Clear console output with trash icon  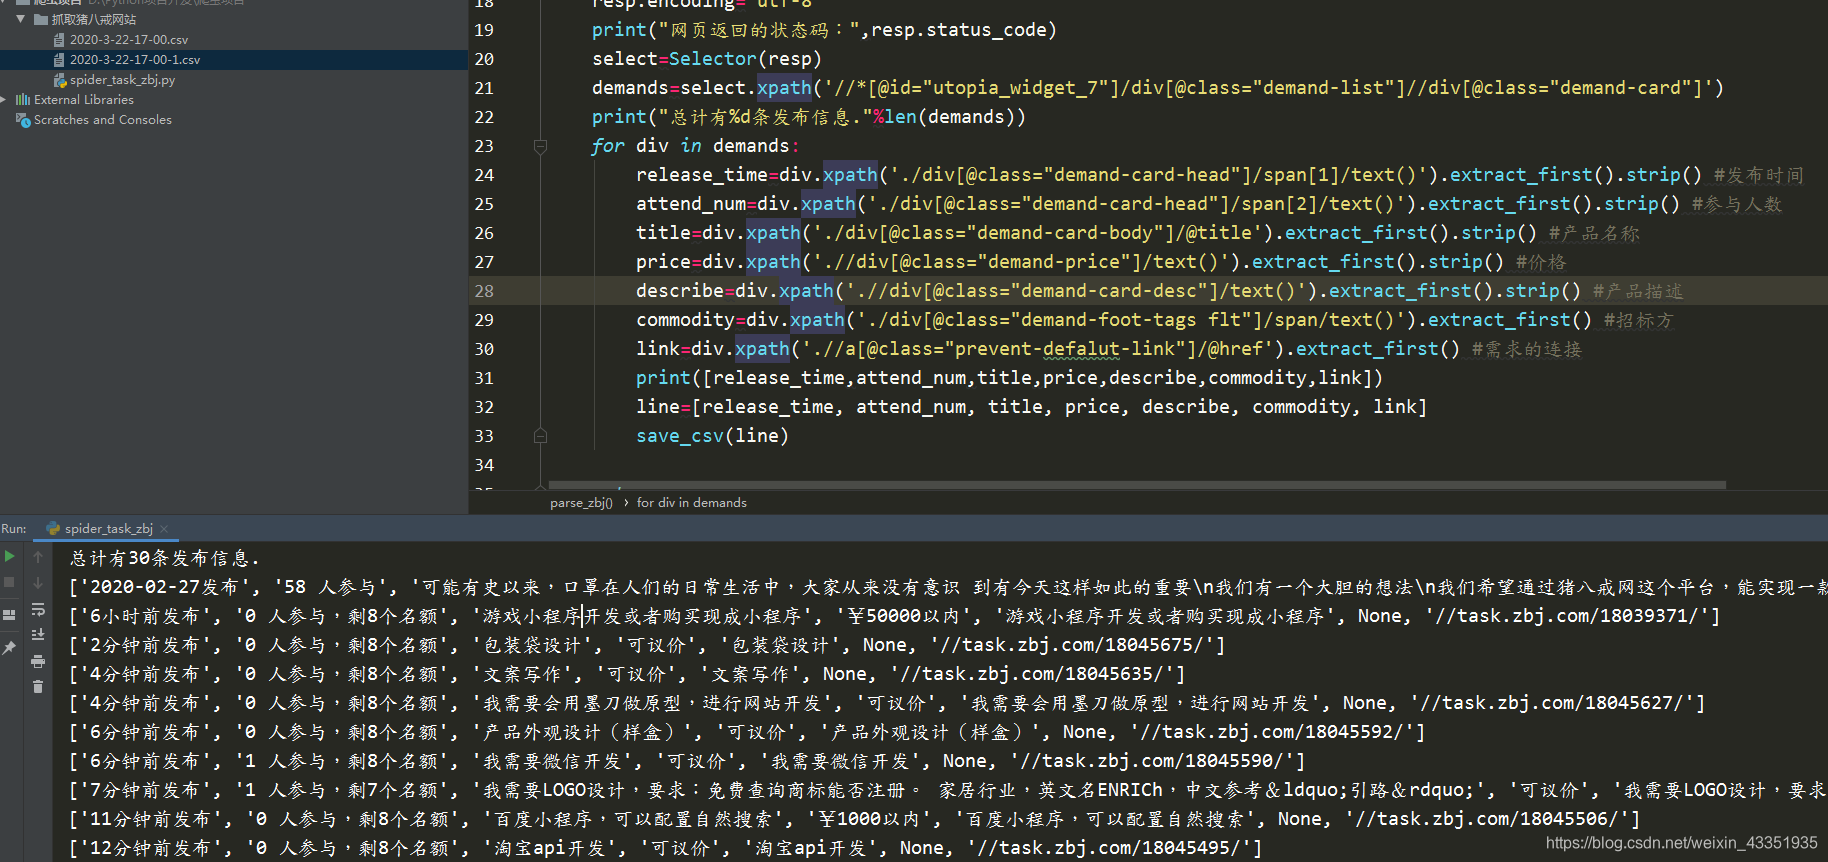38,687
